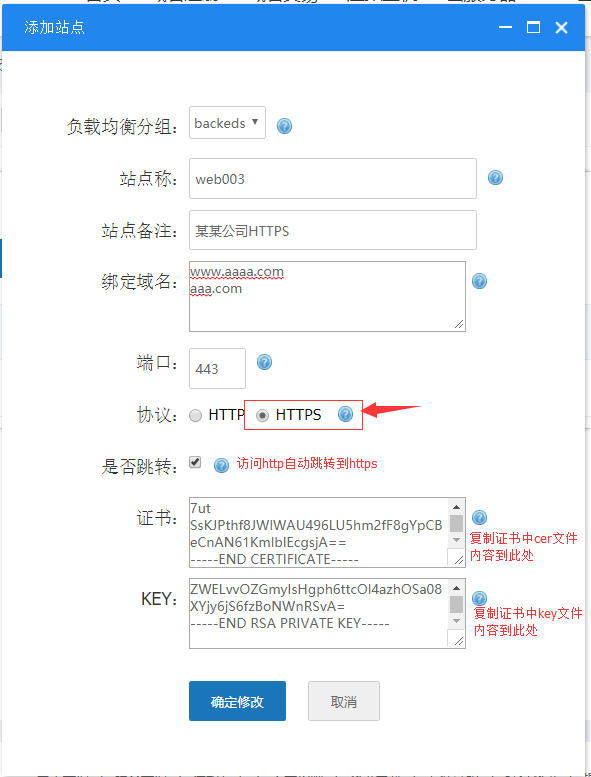The height and width of the screenshot is (777, 591).
Task: Click help icon beside KEY textarea
Action: [479, 598]
